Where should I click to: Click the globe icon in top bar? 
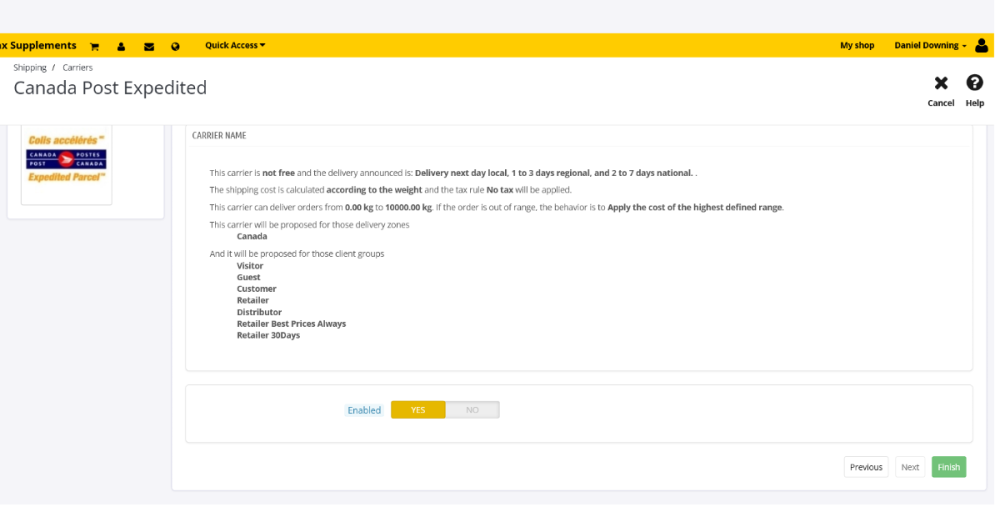176,46
